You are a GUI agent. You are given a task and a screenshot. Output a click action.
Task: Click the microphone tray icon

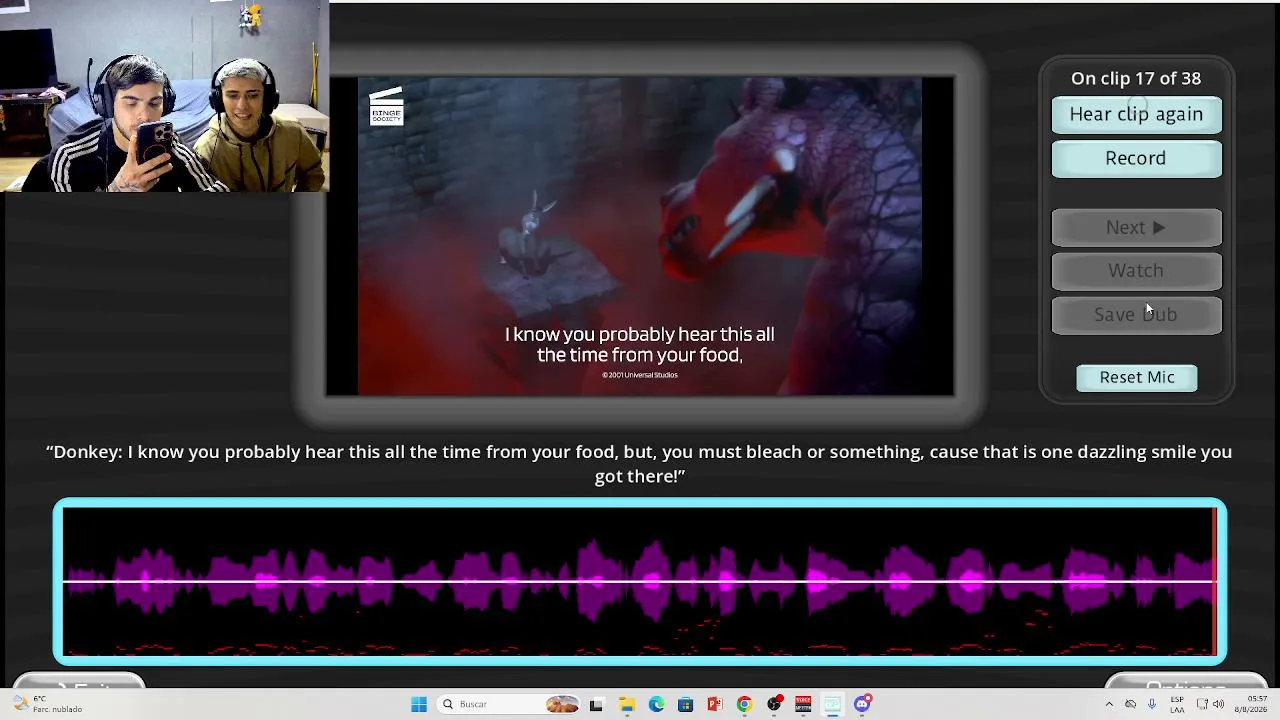click(x=1152, y=704)
